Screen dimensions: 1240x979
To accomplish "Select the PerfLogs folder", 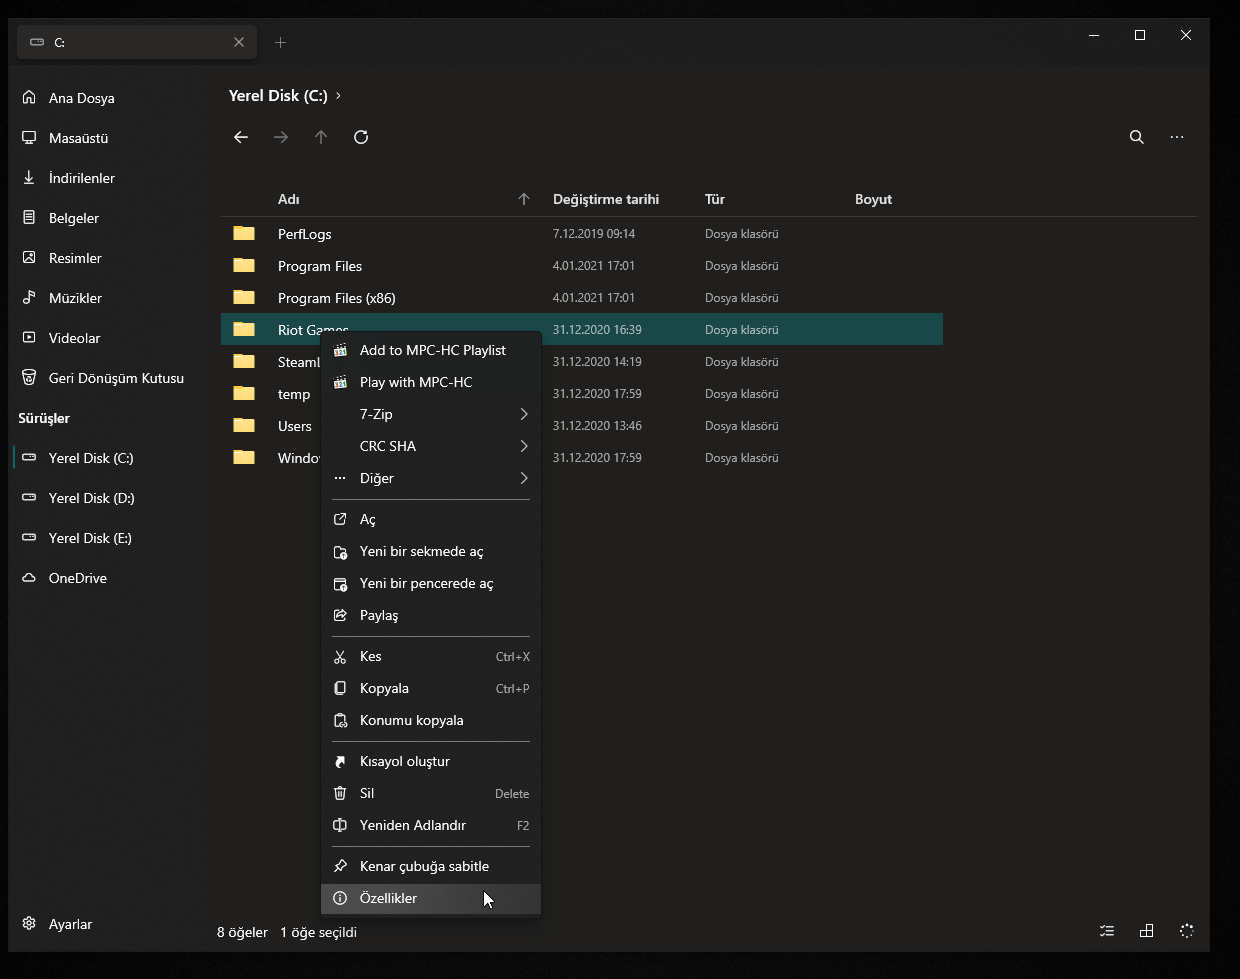I will 582,234.
